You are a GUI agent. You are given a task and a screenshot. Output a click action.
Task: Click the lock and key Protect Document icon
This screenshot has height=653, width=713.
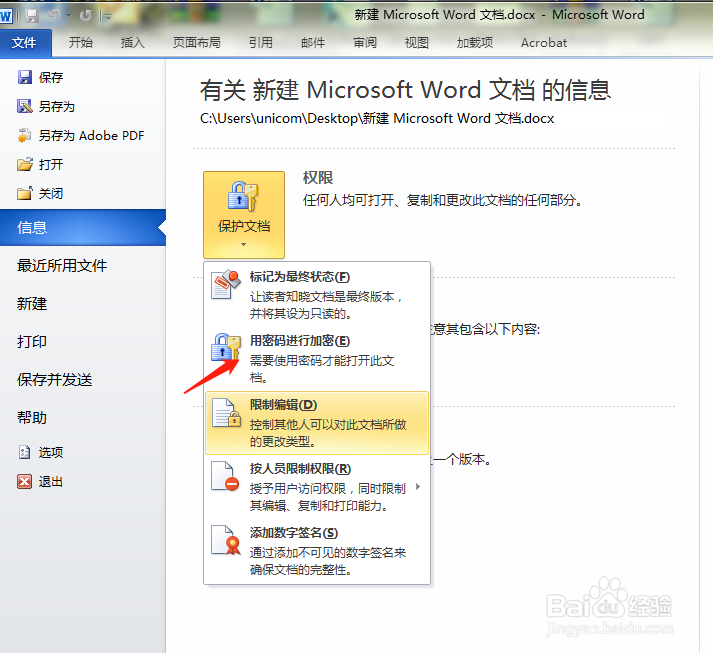(243, 196)
